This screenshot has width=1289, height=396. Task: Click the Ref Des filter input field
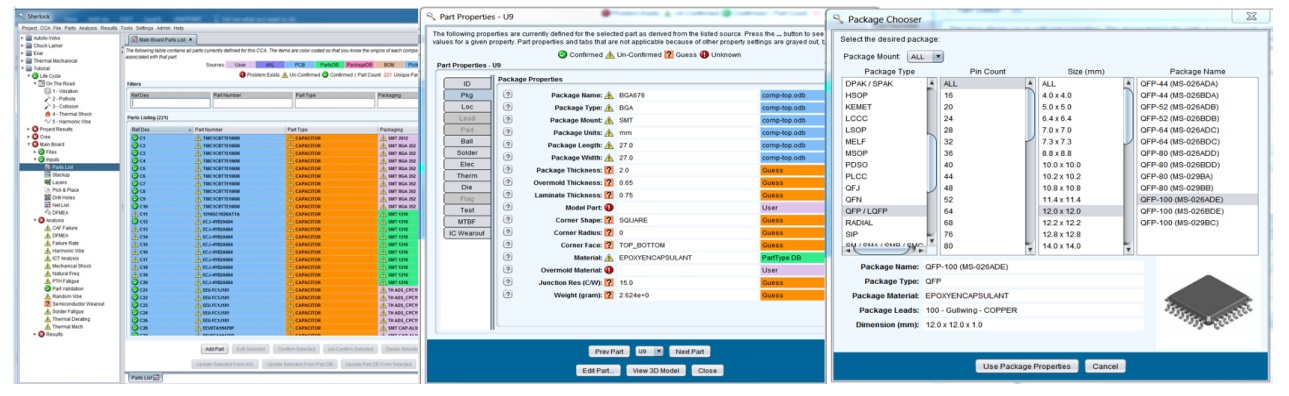[x=170, y=103]
